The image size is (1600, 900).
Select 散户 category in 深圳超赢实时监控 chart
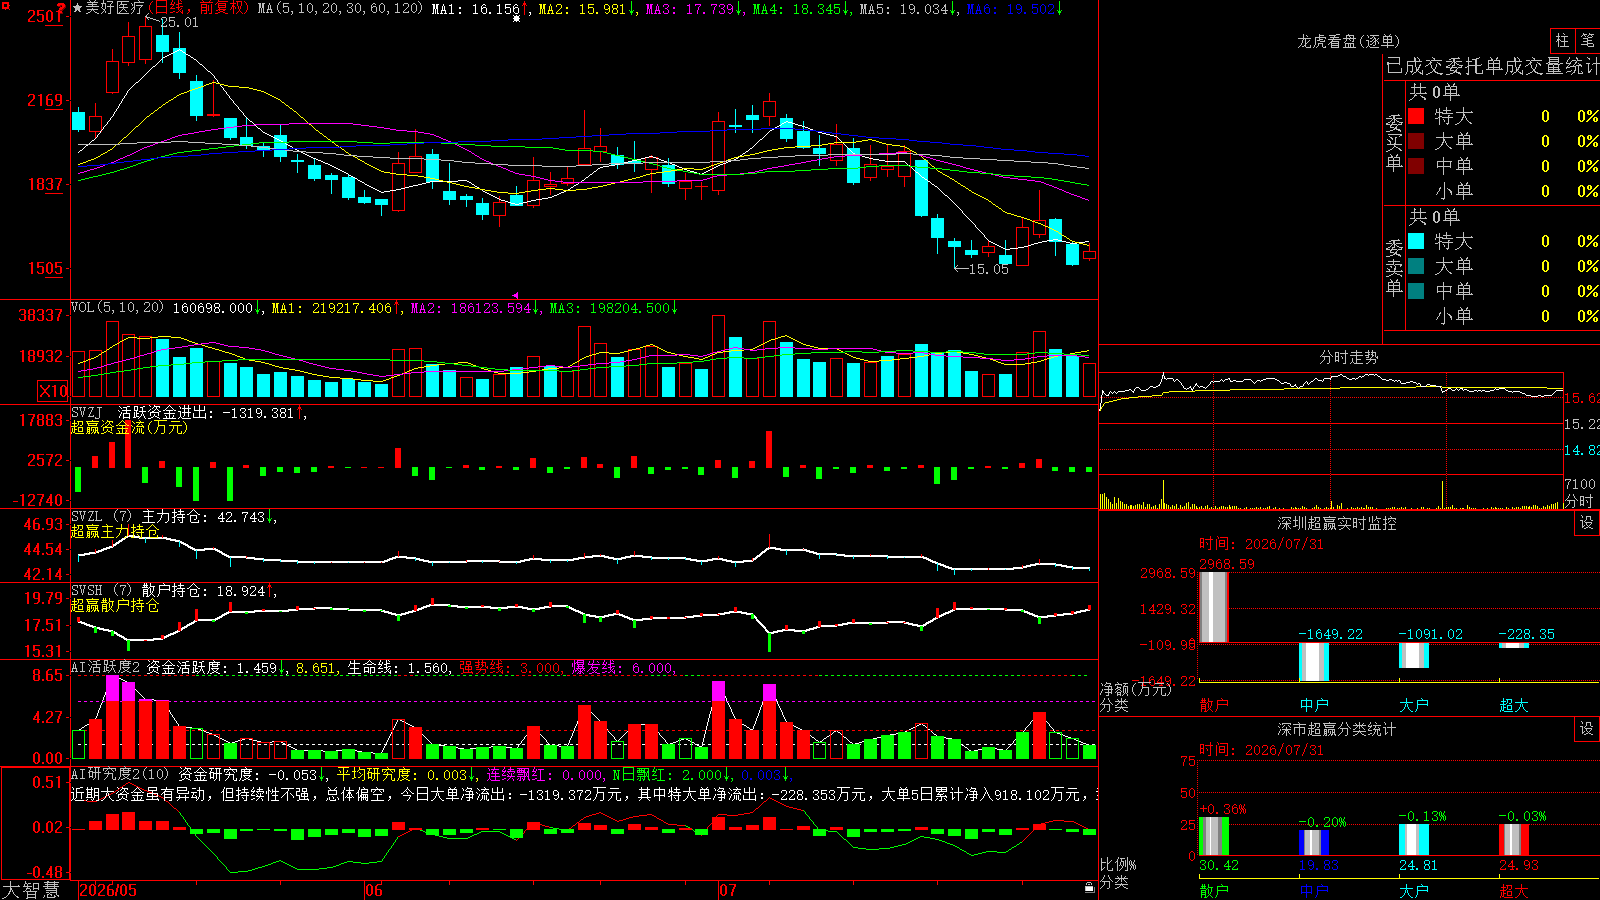pyautogui.click(x=1214, y=705)
